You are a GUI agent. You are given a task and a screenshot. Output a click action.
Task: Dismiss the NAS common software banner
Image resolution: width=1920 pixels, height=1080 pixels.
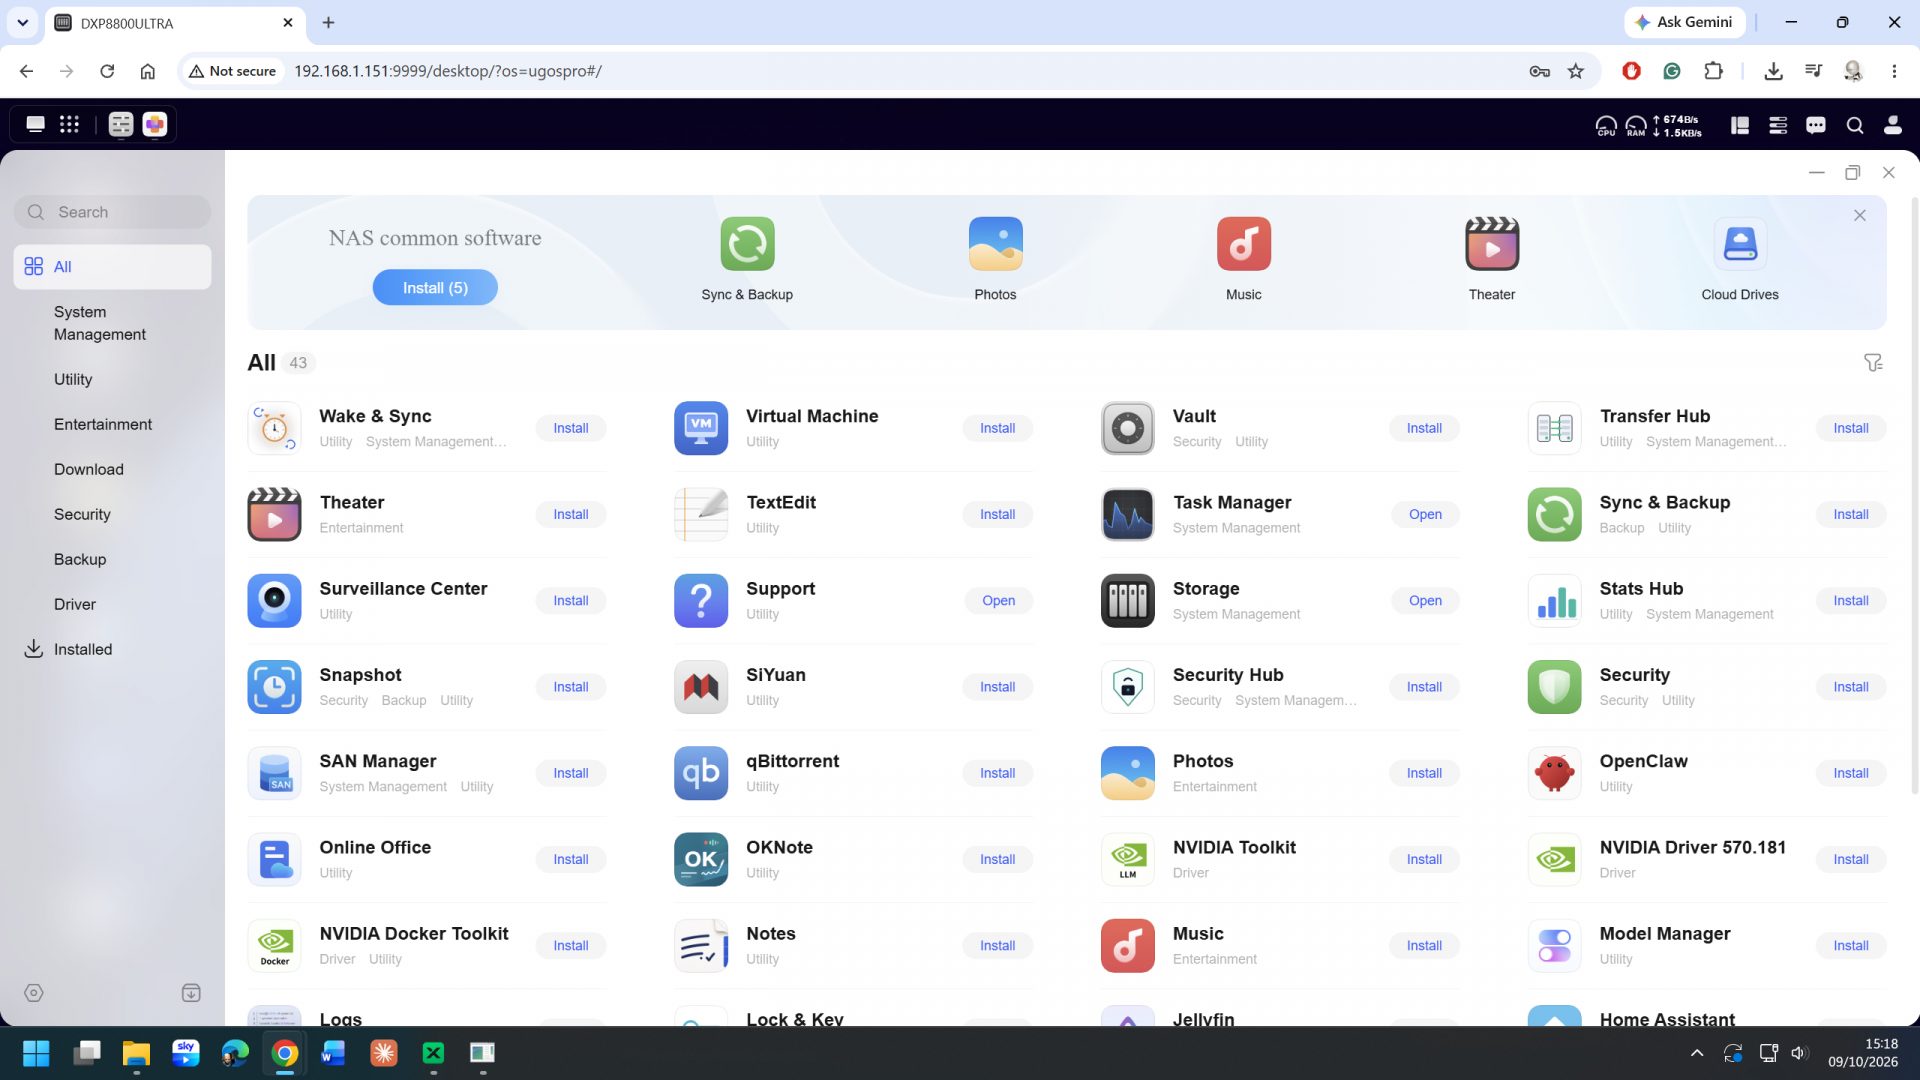[x=1860, y=215]
